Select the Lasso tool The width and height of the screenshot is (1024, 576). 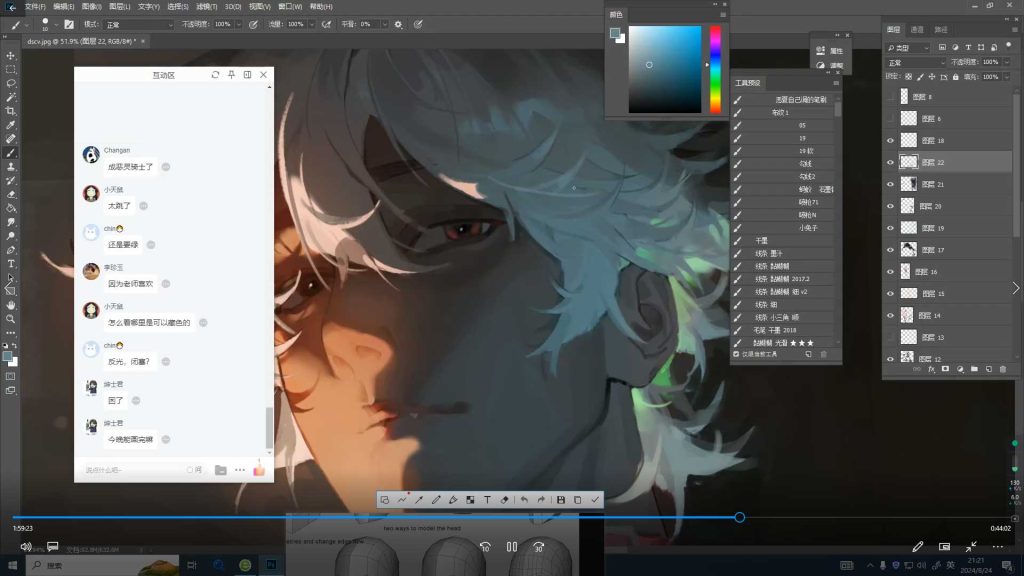point(11,83)
